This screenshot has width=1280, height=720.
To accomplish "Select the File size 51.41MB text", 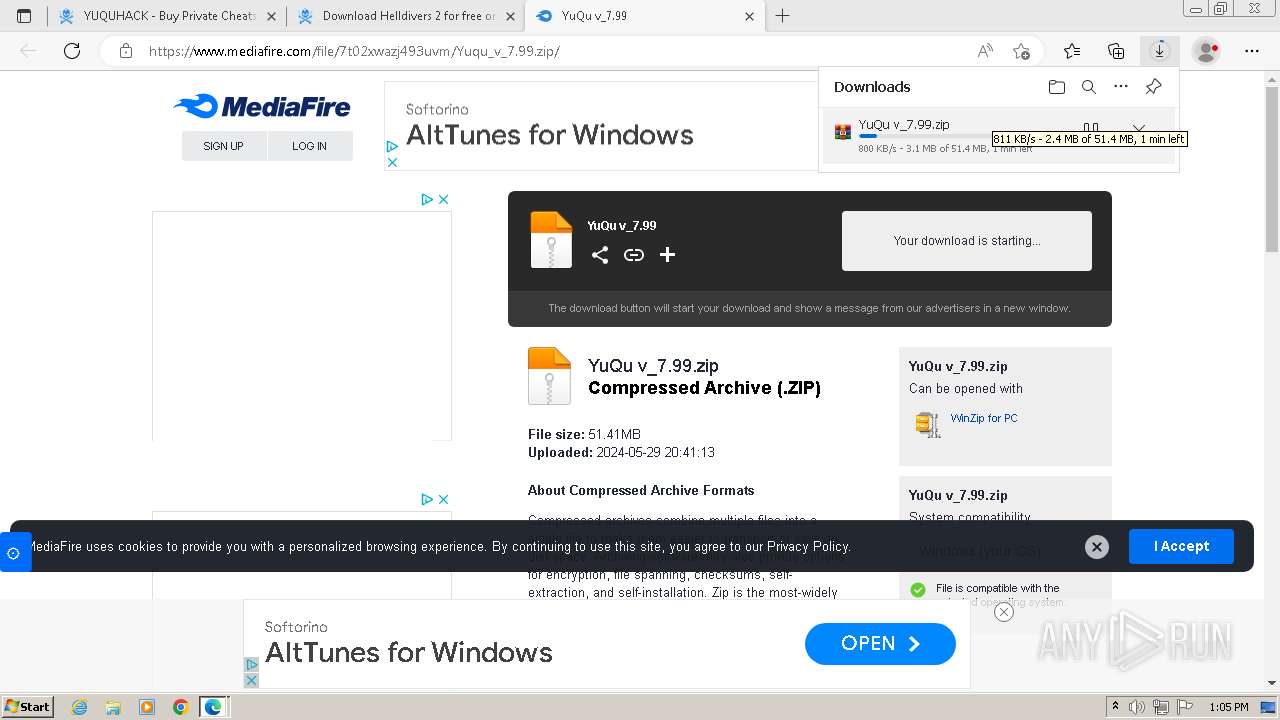I will [x=584, y=434].
